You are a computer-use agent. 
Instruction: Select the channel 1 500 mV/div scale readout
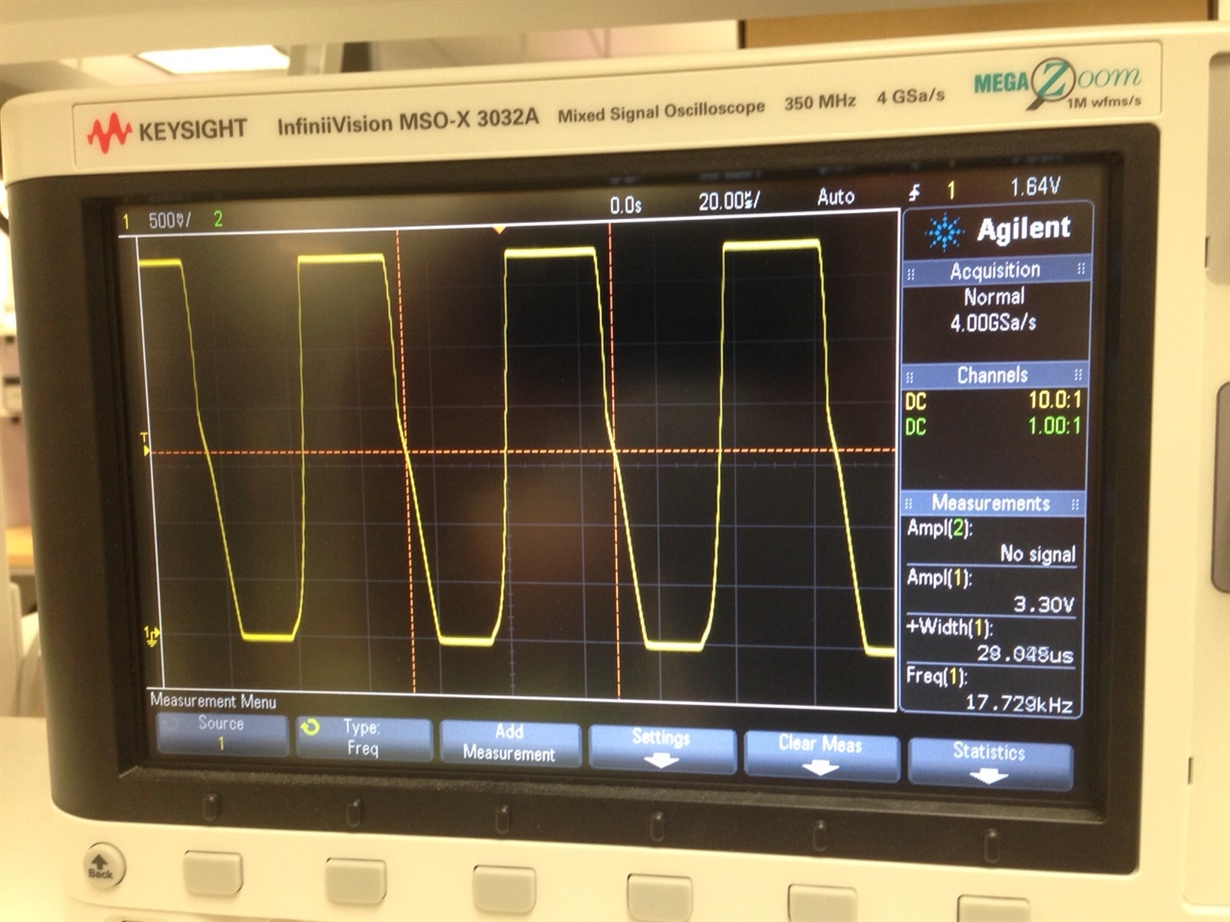tap(171, 220)
